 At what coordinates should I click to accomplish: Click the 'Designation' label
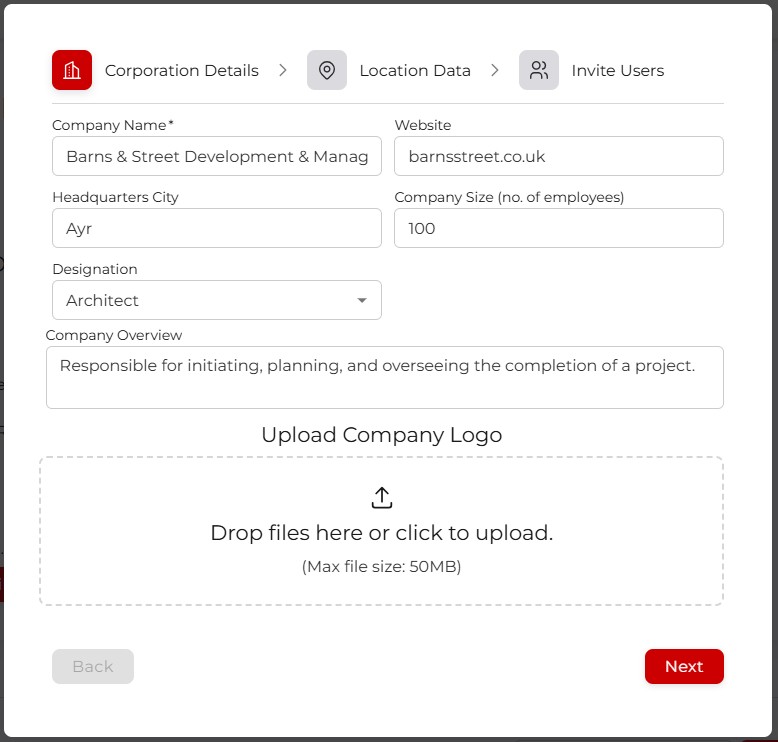click(x=95, y=269)
